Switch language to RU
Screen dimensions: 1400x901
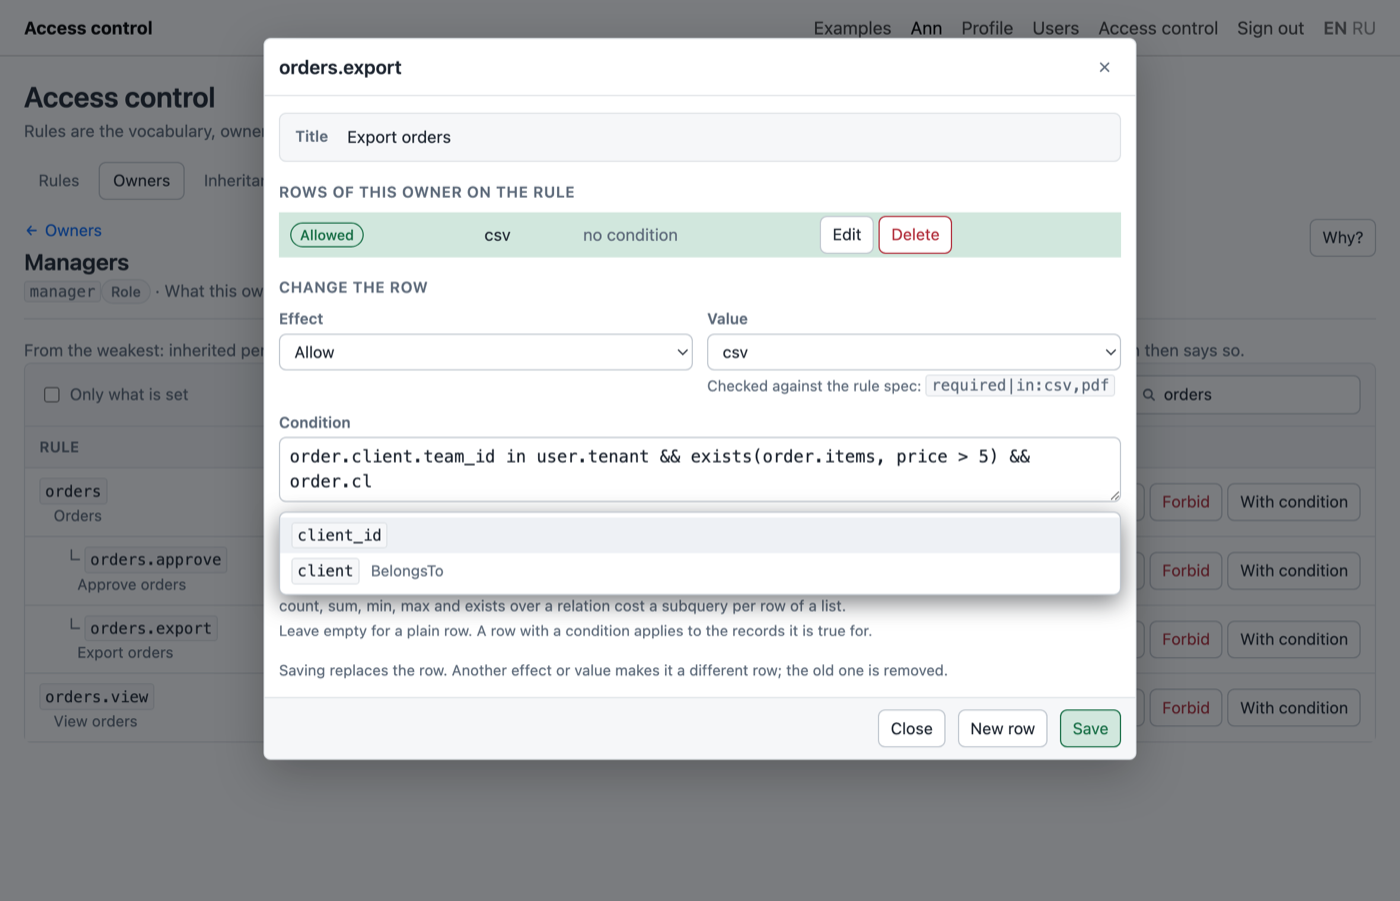point(1364,28)
